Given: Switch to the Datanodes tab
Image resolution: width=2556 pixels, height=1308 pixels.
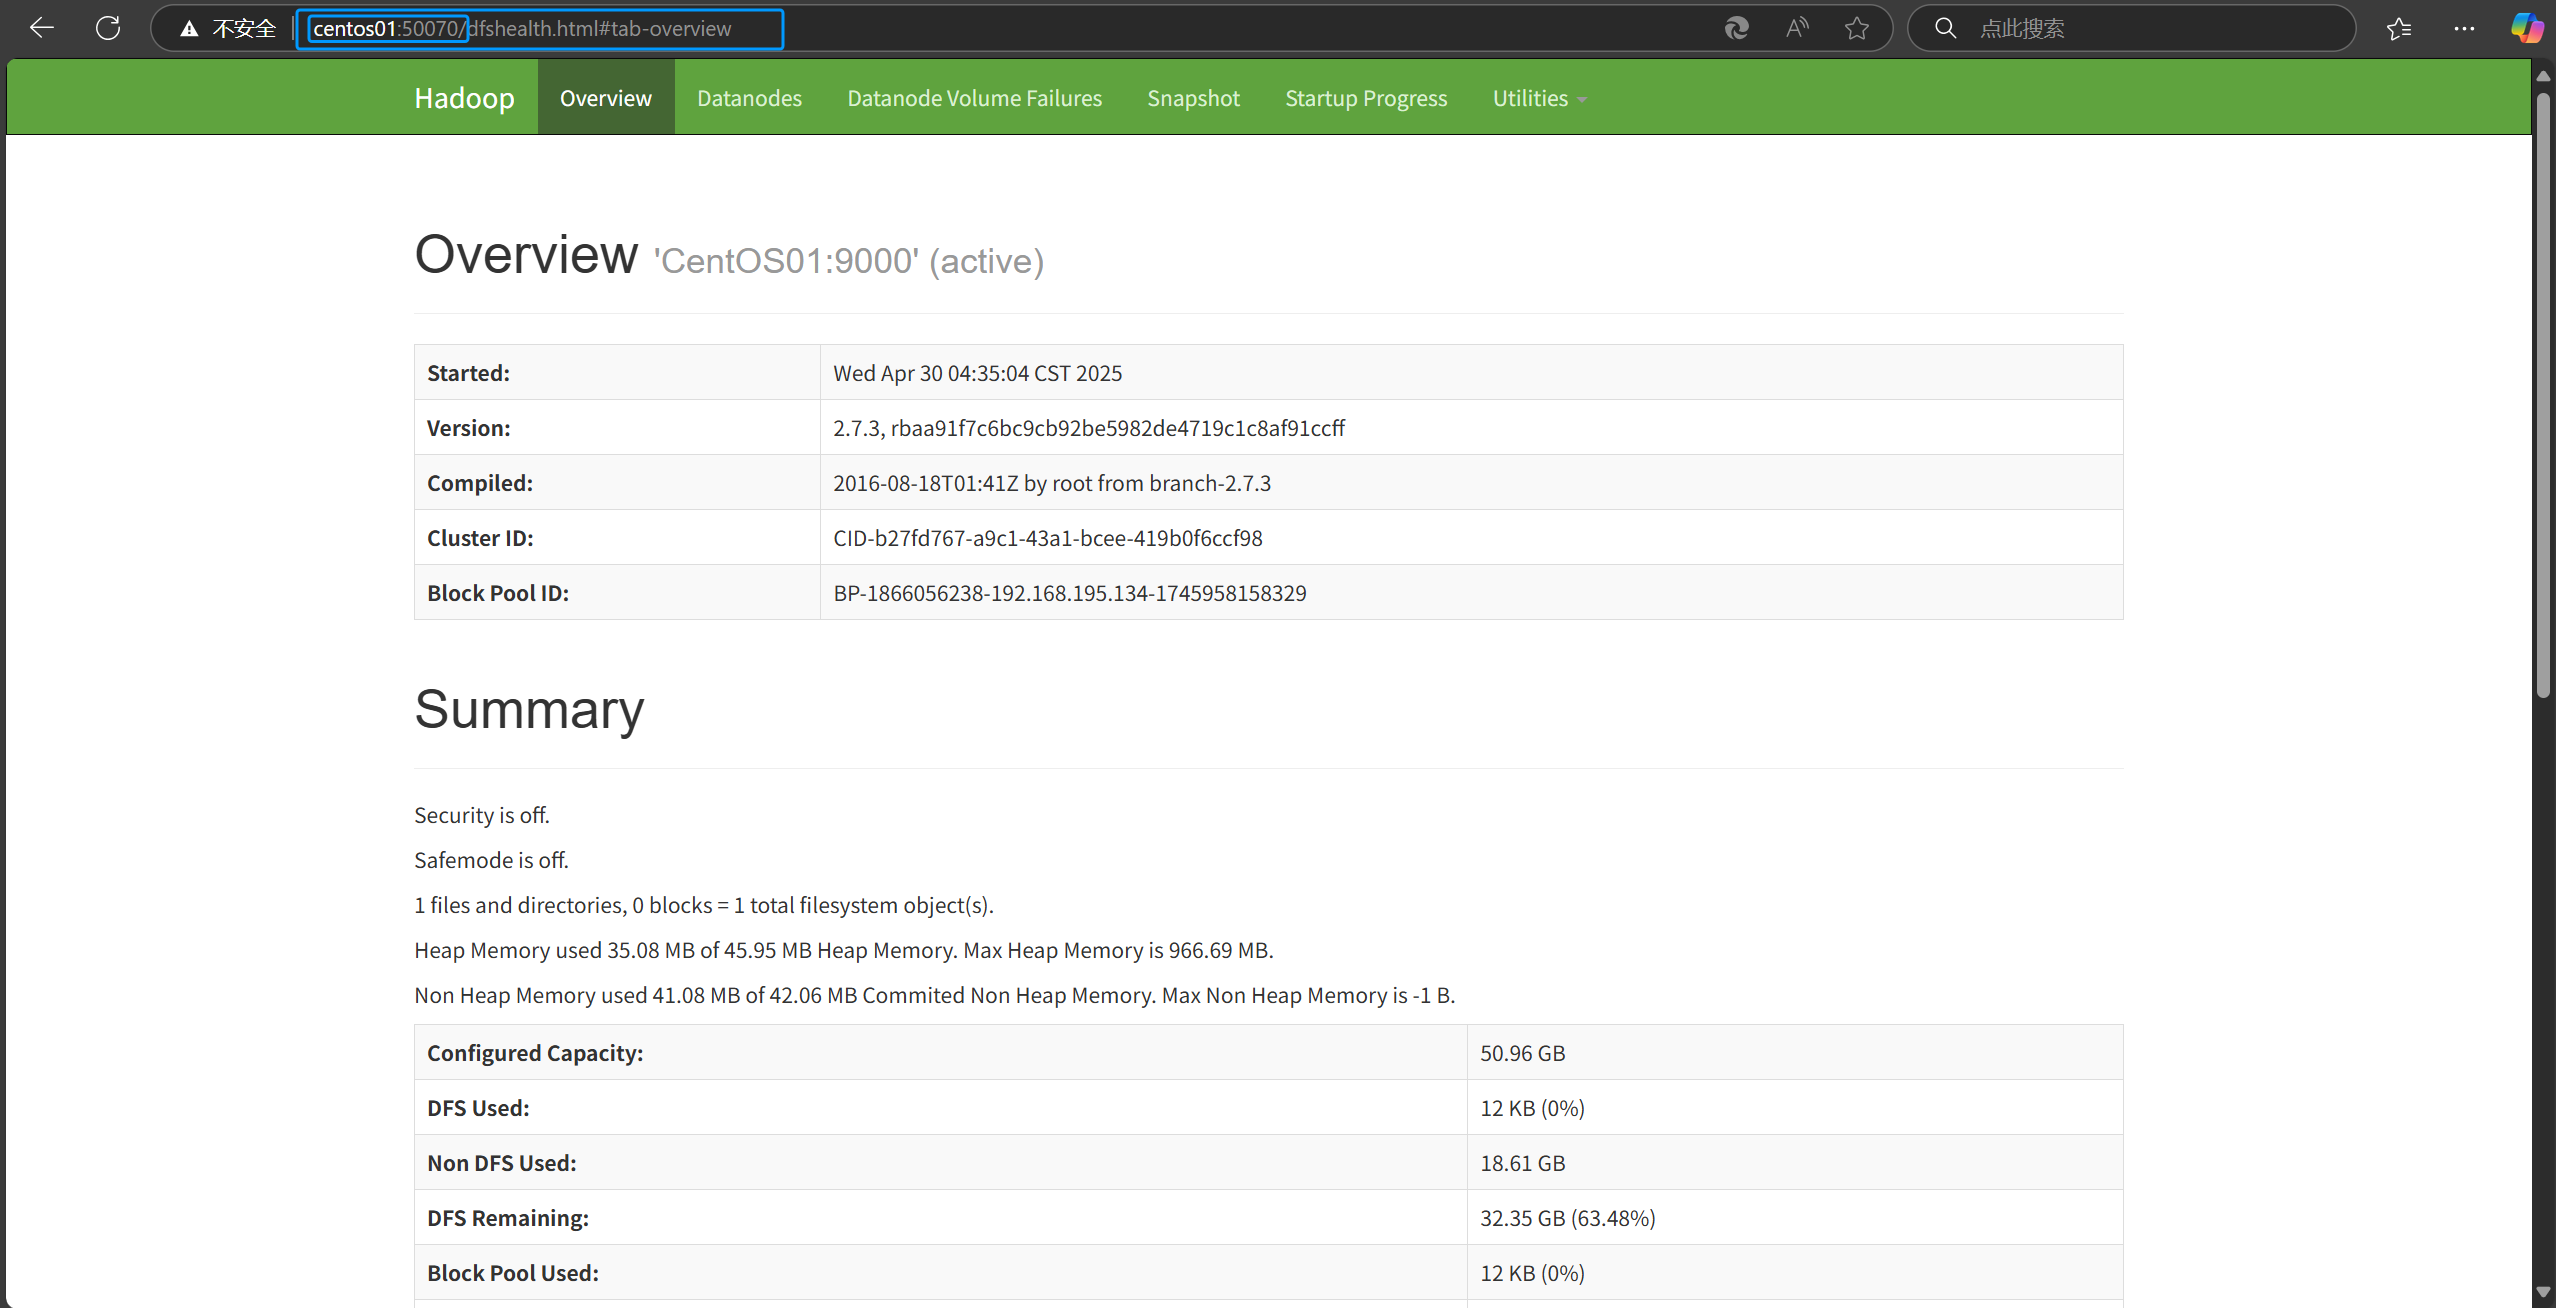Looking at the screenshot, I should click(x=749, y=98).
